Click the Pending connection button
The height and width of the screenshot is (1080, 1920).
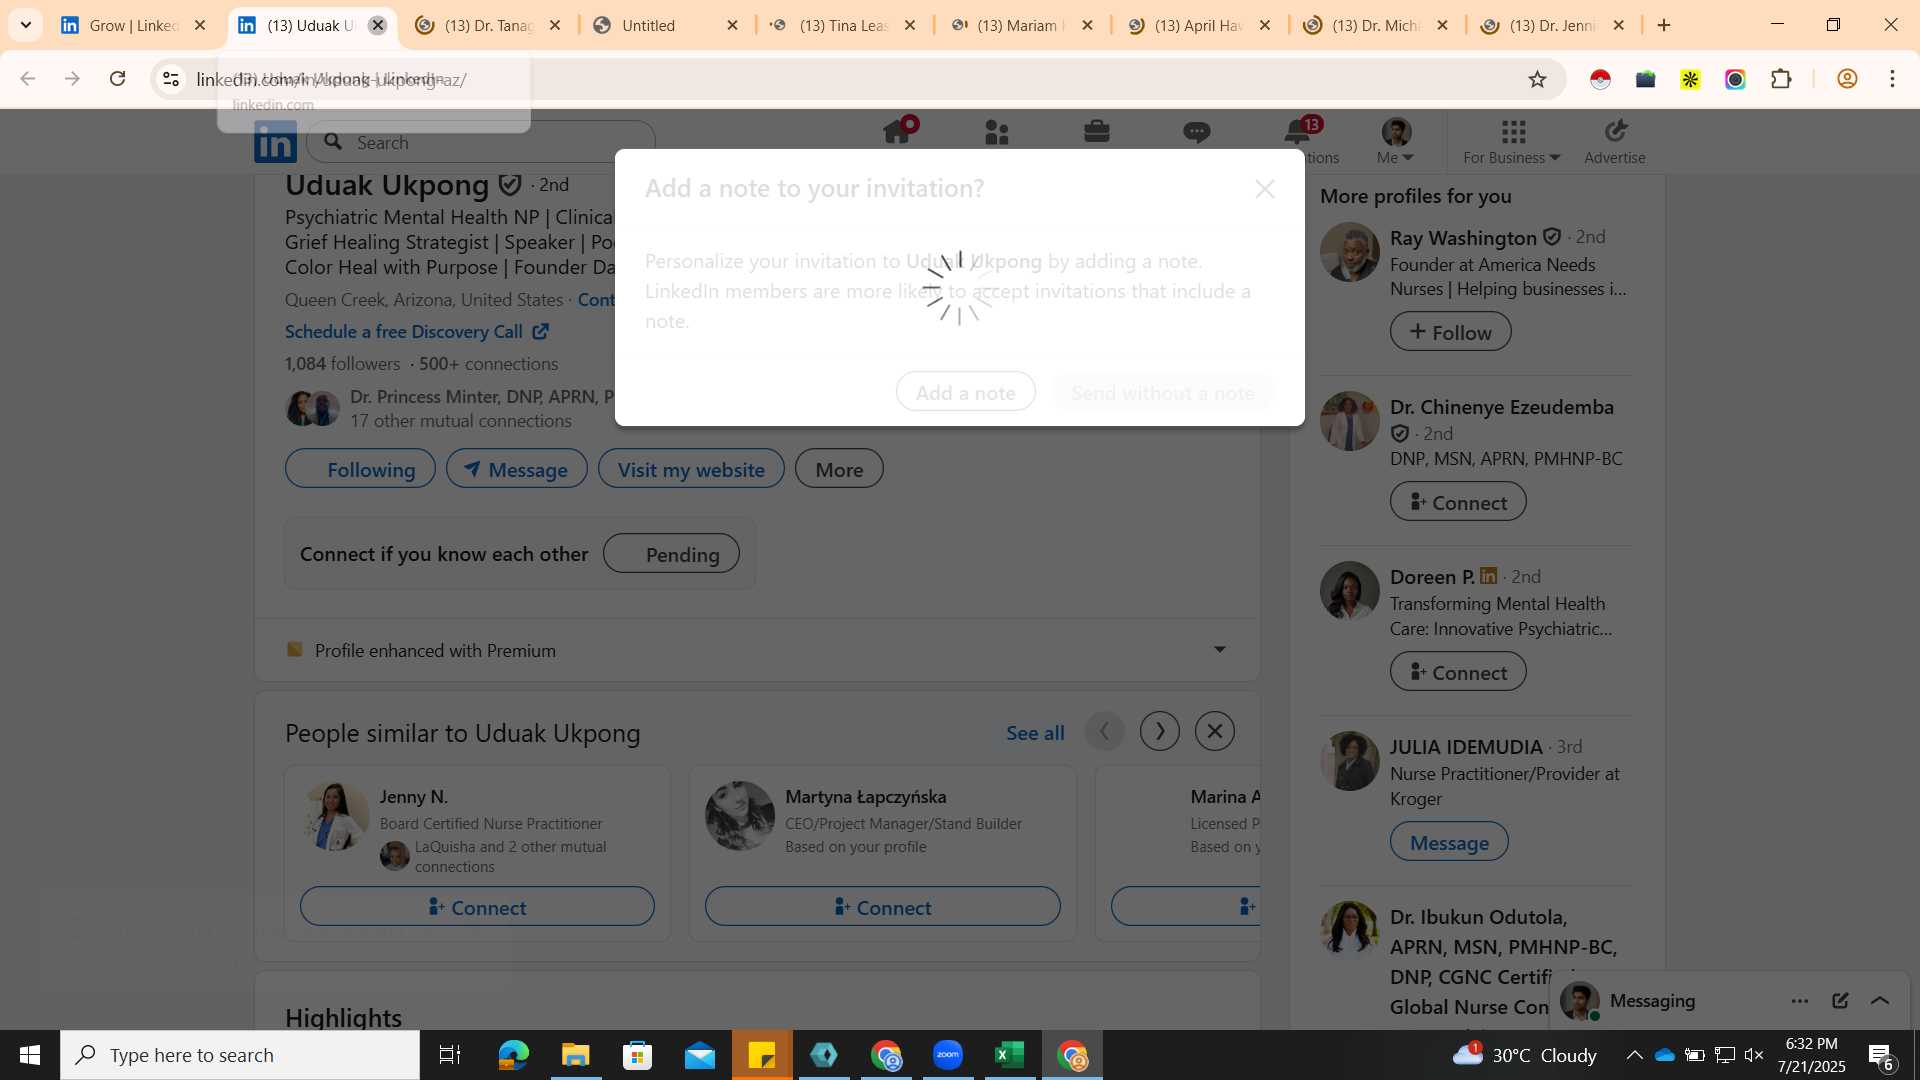click(671, 554)
